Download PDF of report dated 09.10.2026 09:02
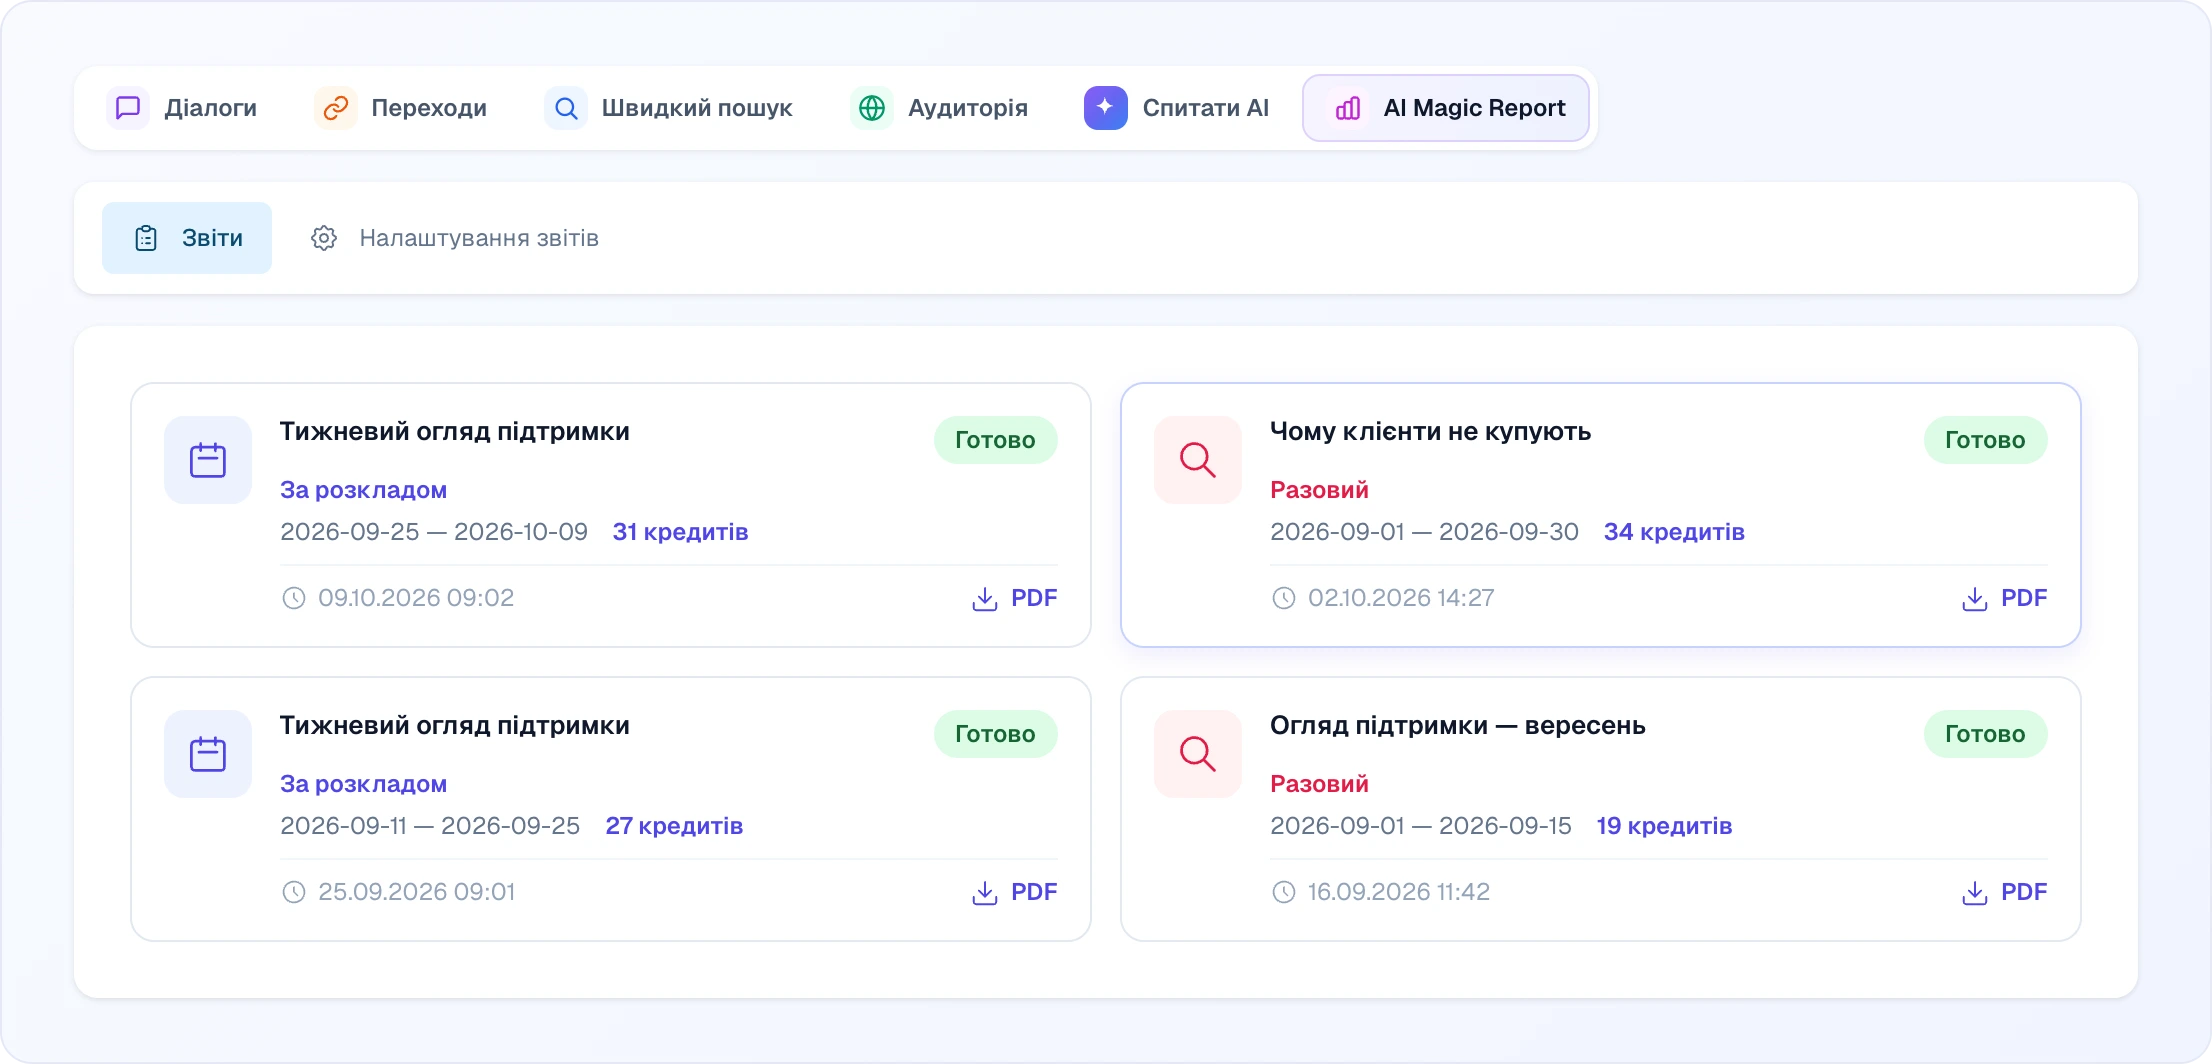The image size is (2212, 1064). click(1014, 598)
